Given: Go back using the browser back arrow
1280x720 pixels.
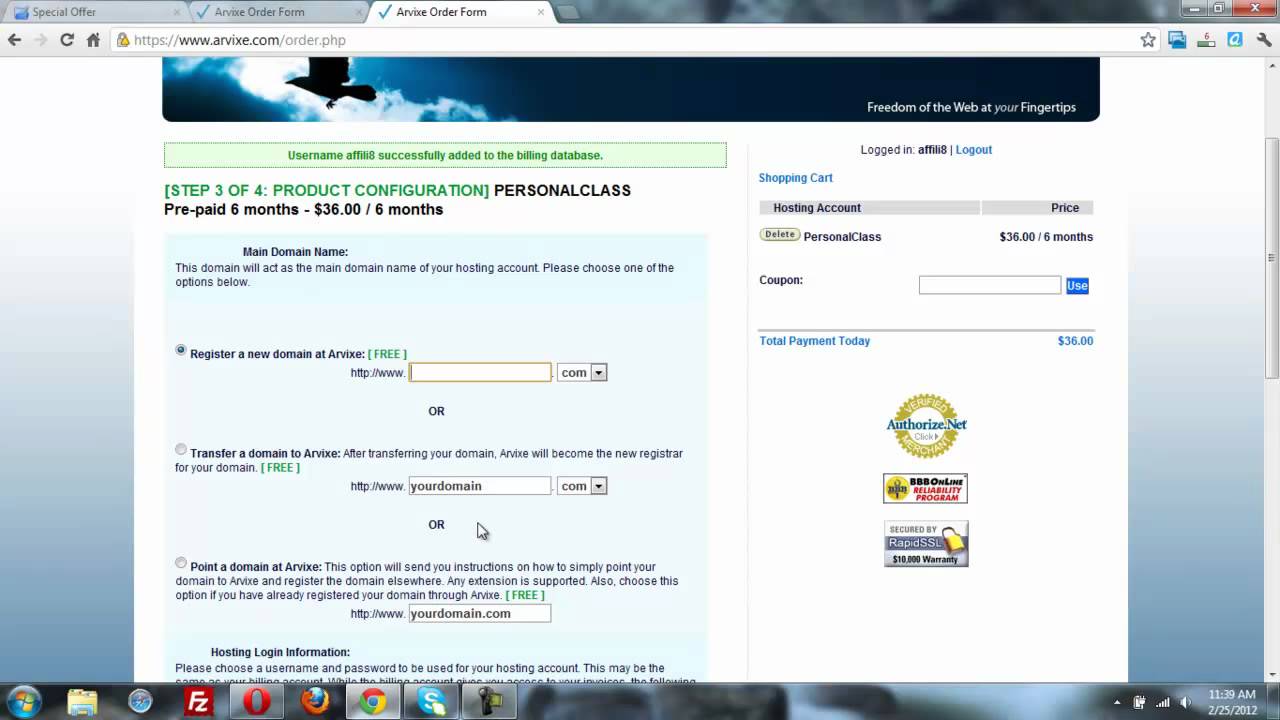Looking at the screenshot, I should [x=14, y=40].
